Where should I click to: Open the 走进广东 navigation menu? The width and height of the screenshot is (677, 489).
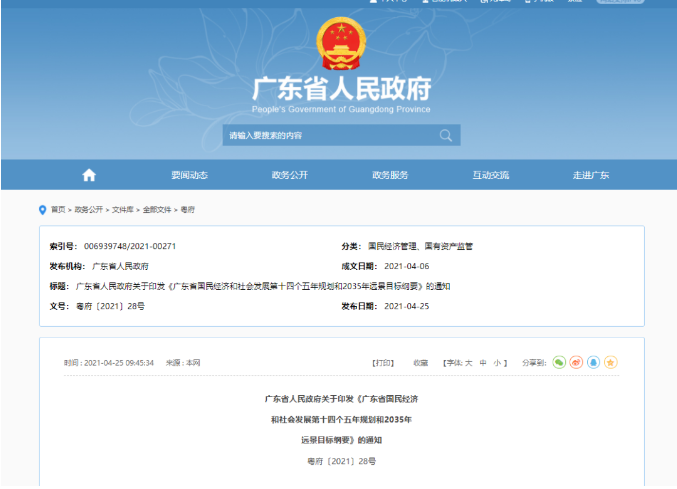point(591,175)
